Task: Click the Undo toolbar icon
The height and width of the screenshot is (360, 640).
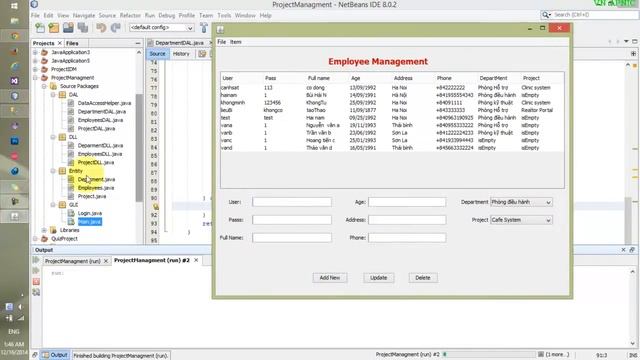Action: [101, 27]
